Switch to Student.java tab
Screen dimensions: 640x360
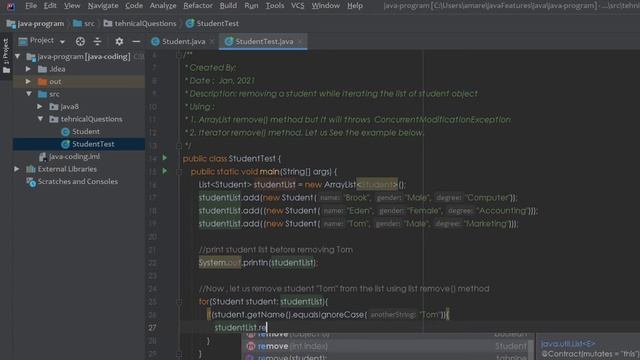[x=178, y=42]
